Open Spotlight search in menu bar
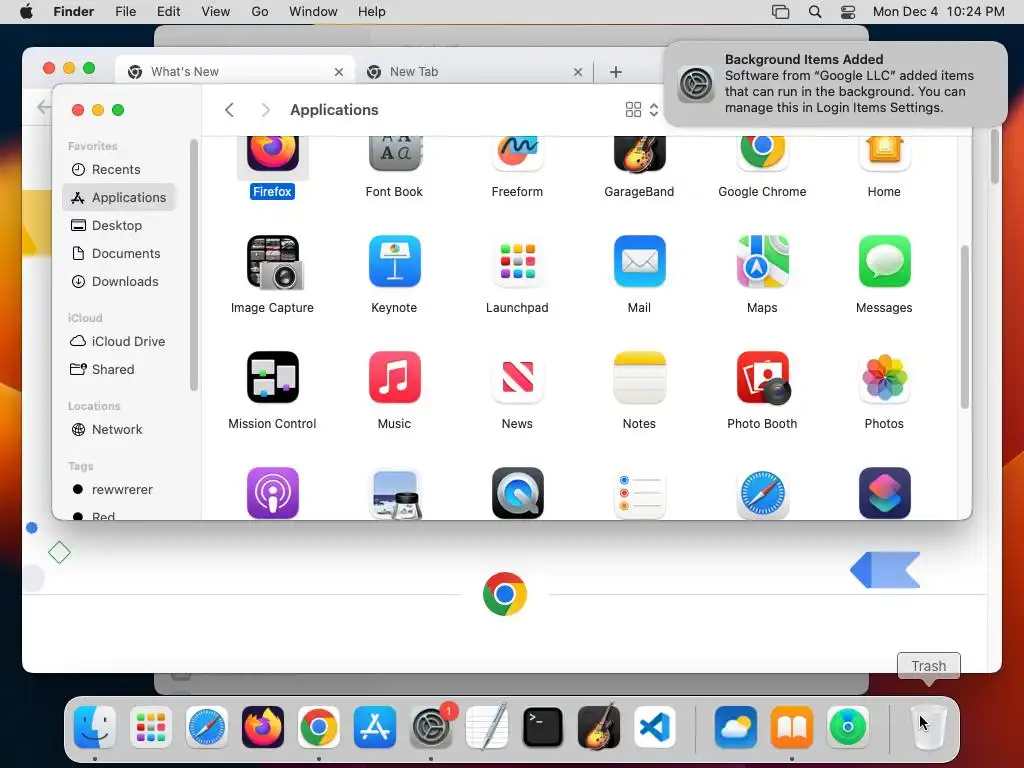Image resolution: width=1024 pixels, height=768 pixels. click(815, 12)
